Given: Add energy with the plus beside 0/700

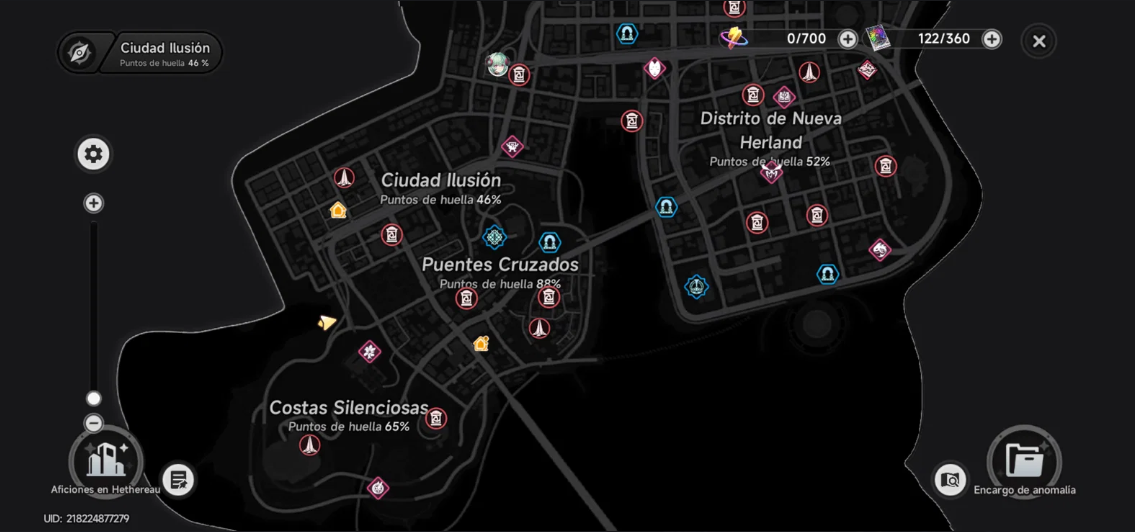Looking at the screenshot, I should 848,39.
